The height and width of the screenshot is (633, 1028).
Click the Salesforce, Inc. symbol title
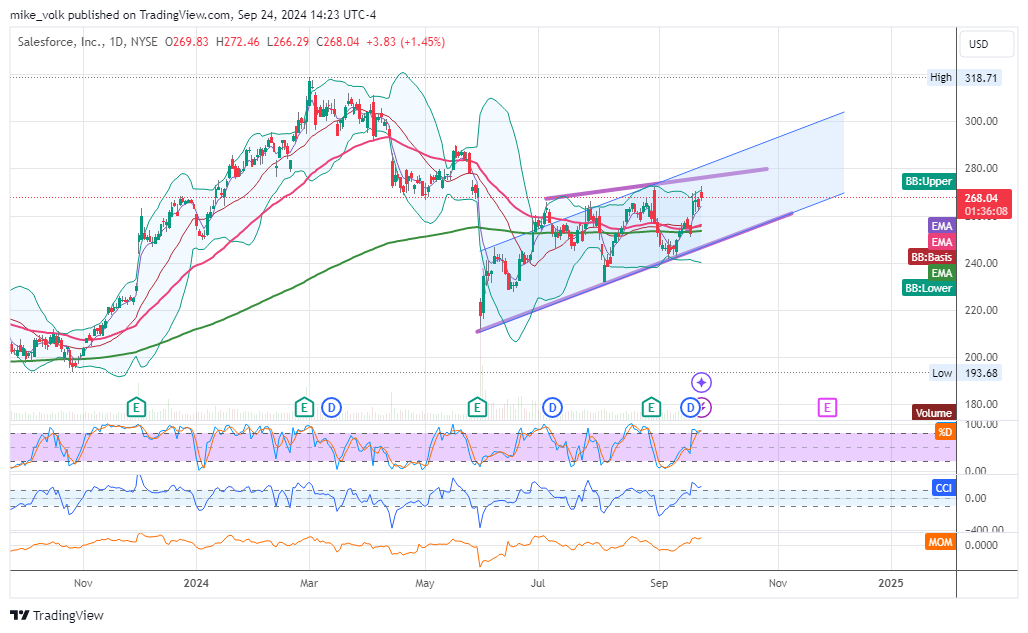tap(60, 42)
